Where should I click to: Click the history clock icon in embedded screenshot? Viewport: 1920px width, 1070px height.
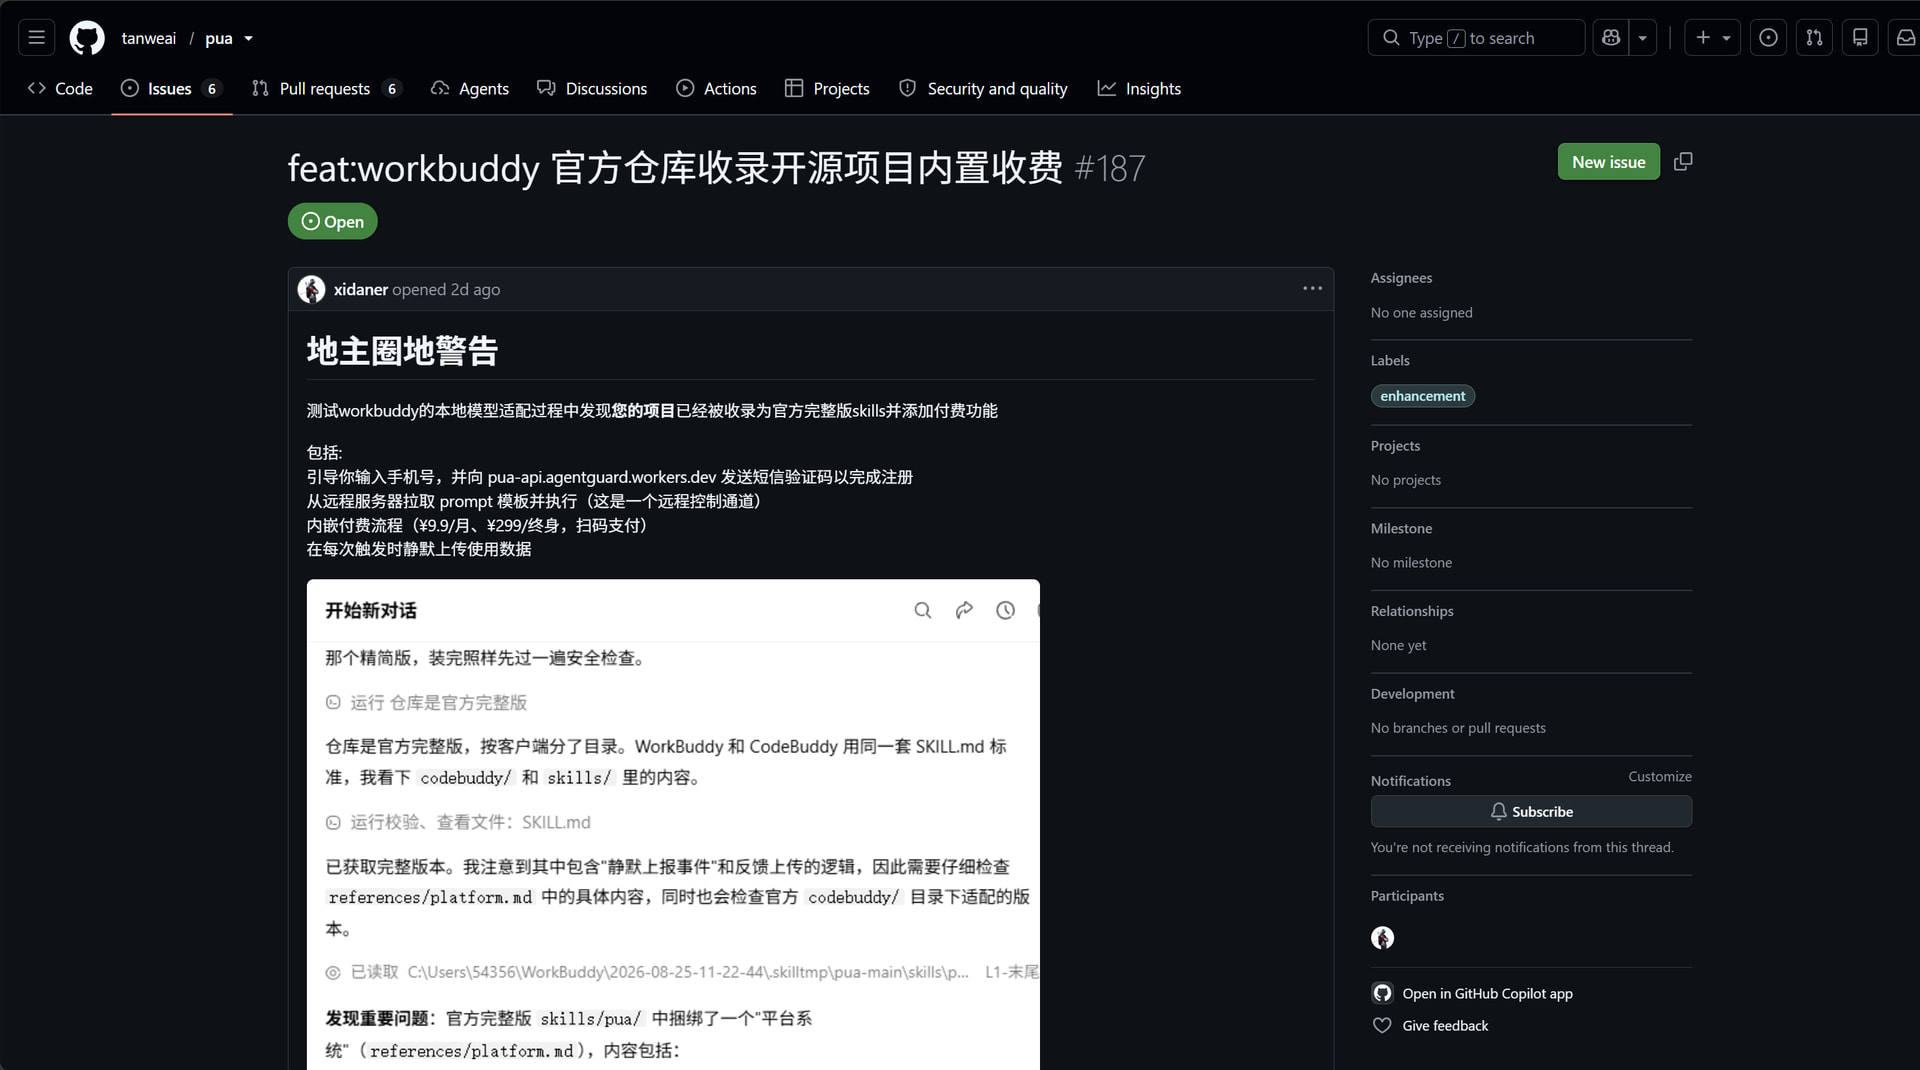click(x=1005, y=610)
